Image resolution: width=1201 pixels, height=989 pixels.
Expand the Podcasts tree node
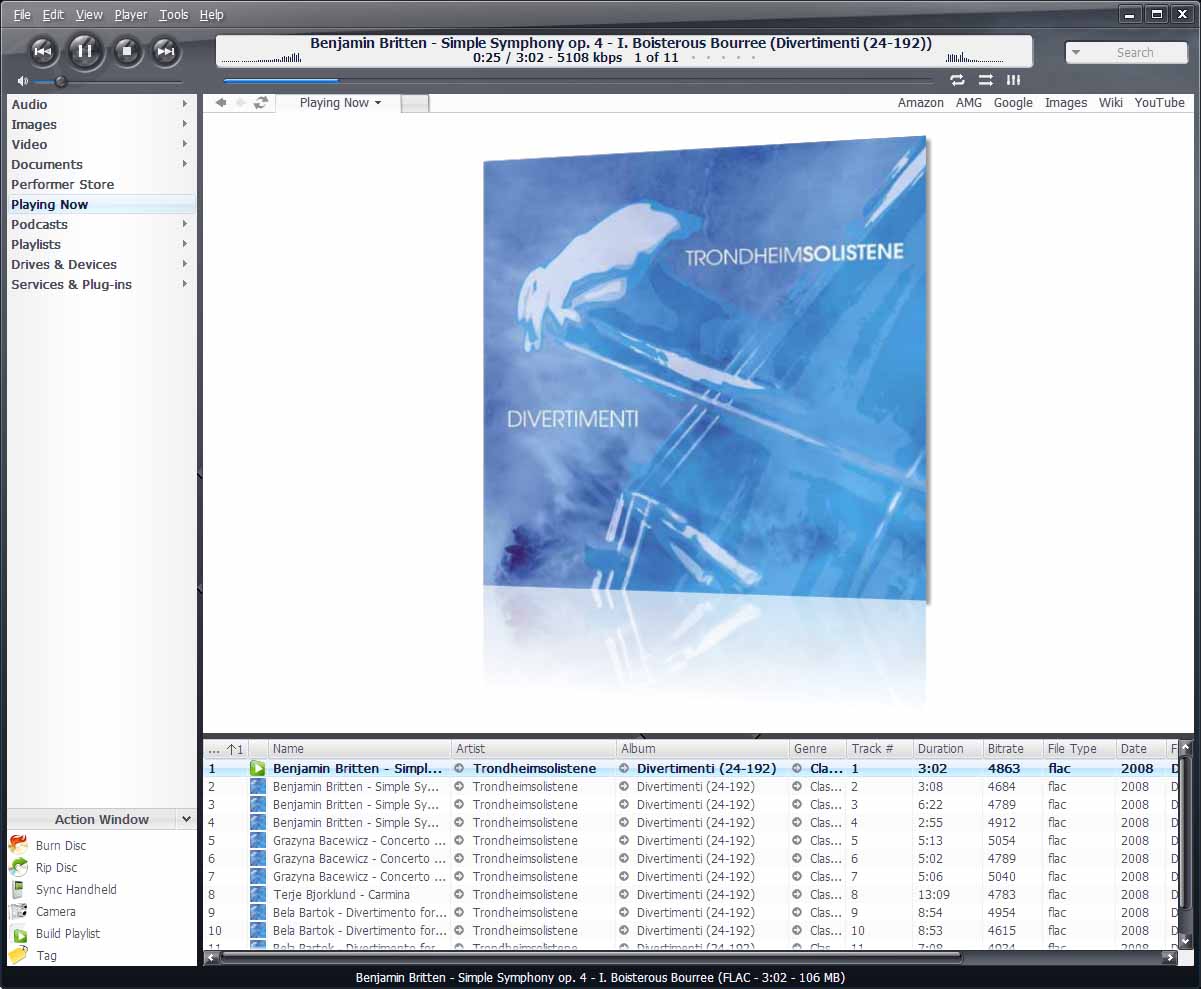point(185,224)
